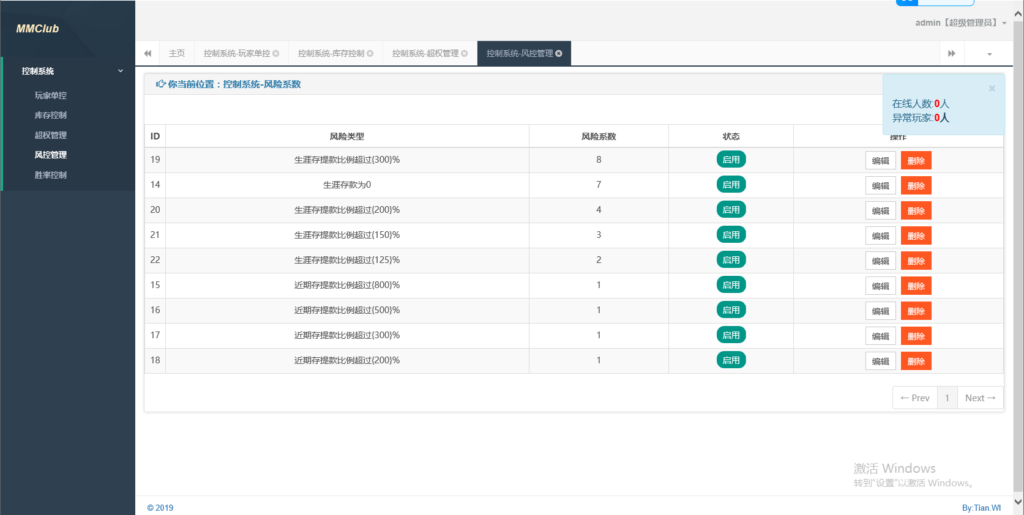Screen dimensions: 1024x515
Task: Close the 玩家单控 tab via its X icon
Action: [x=275, y=53]
